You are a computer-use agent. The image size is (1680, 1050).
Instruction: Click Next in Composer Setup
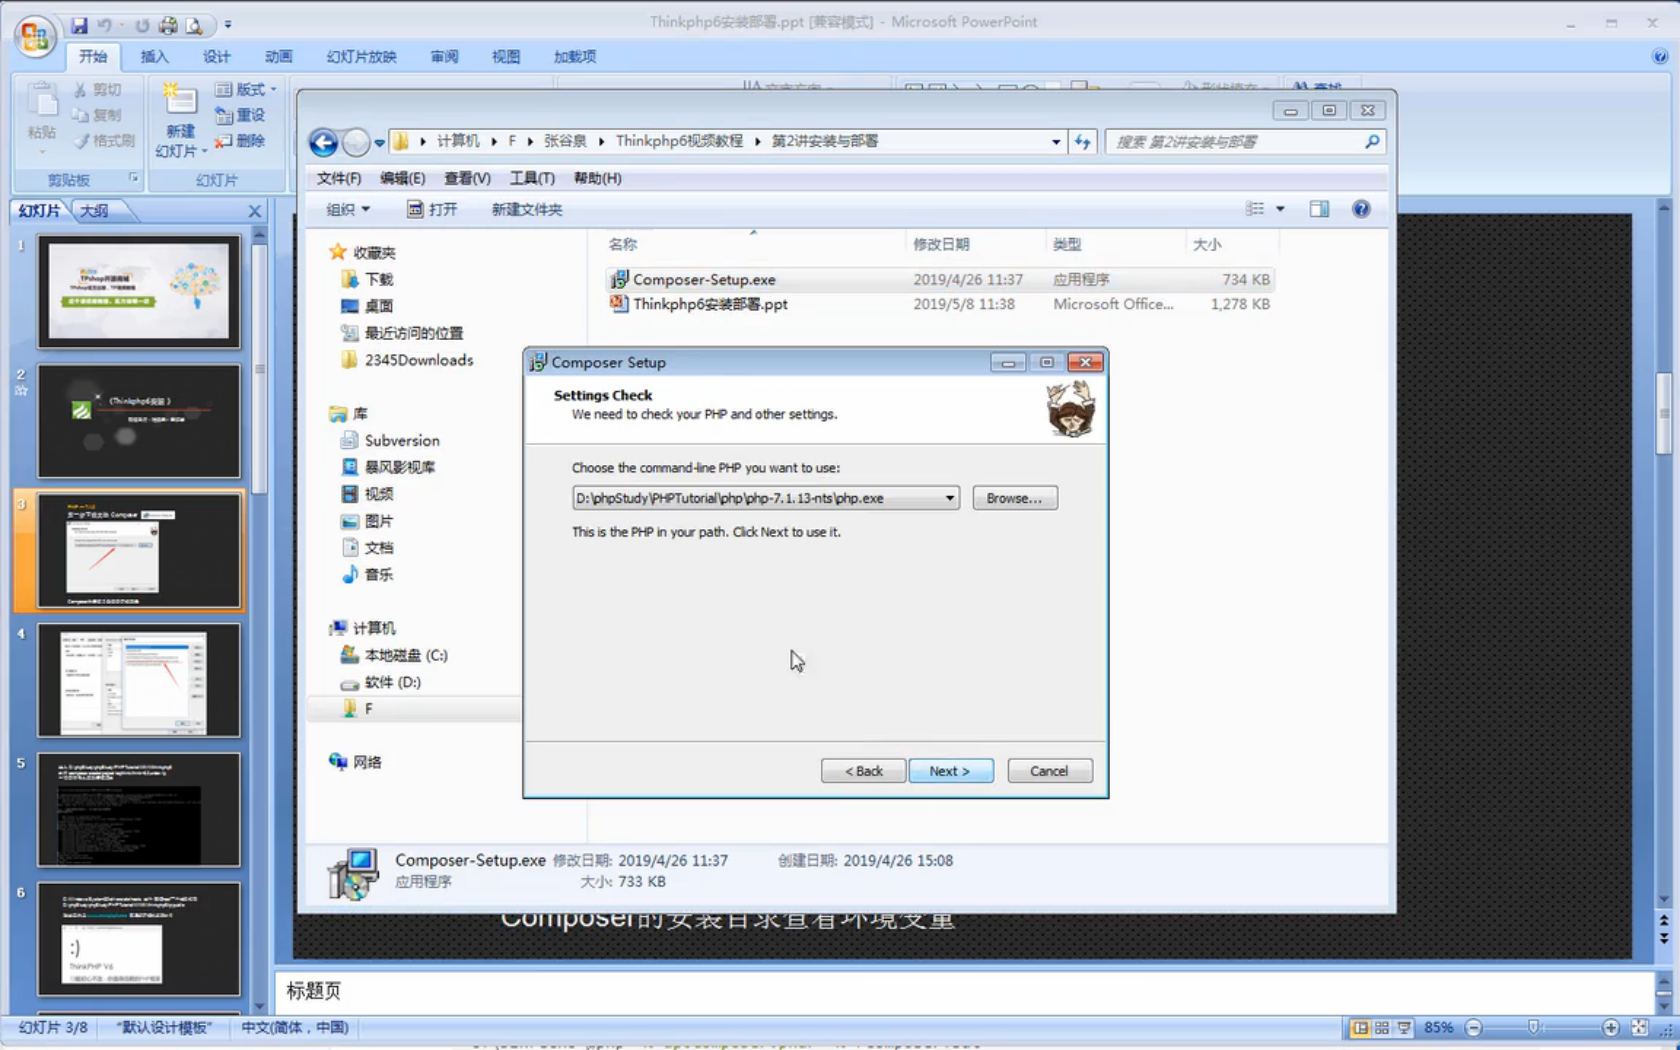pyautogui.click(x=951, y=771)
